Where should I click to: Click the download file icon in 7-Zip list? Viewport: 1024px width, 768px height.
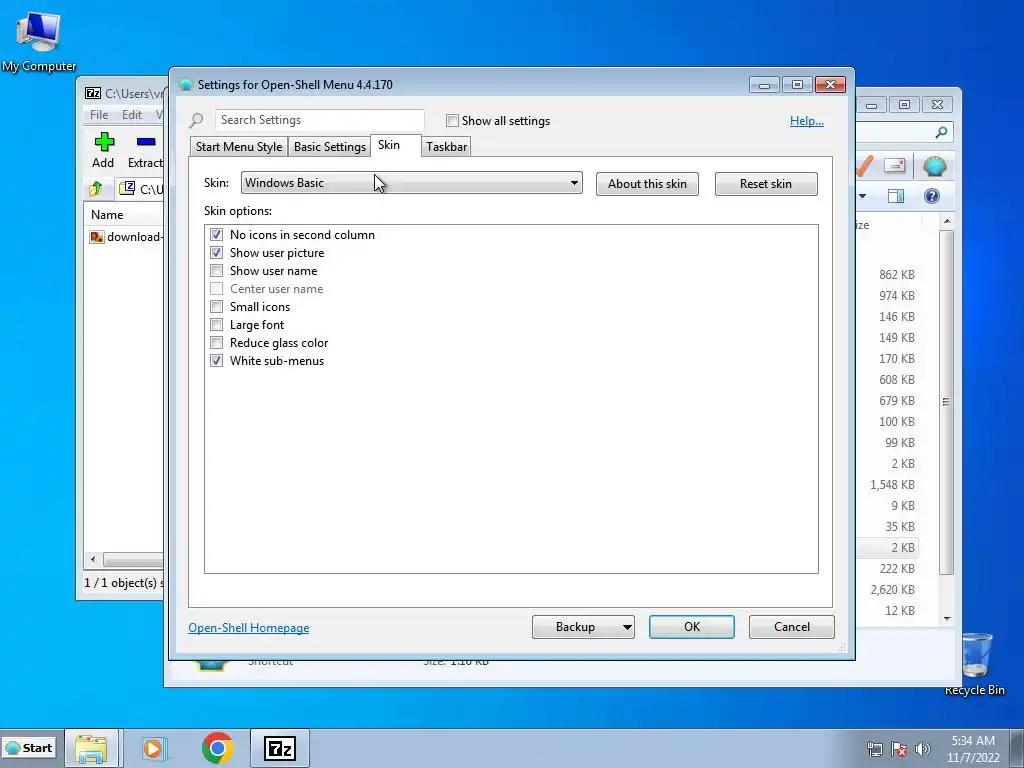[x=97, y=236]
